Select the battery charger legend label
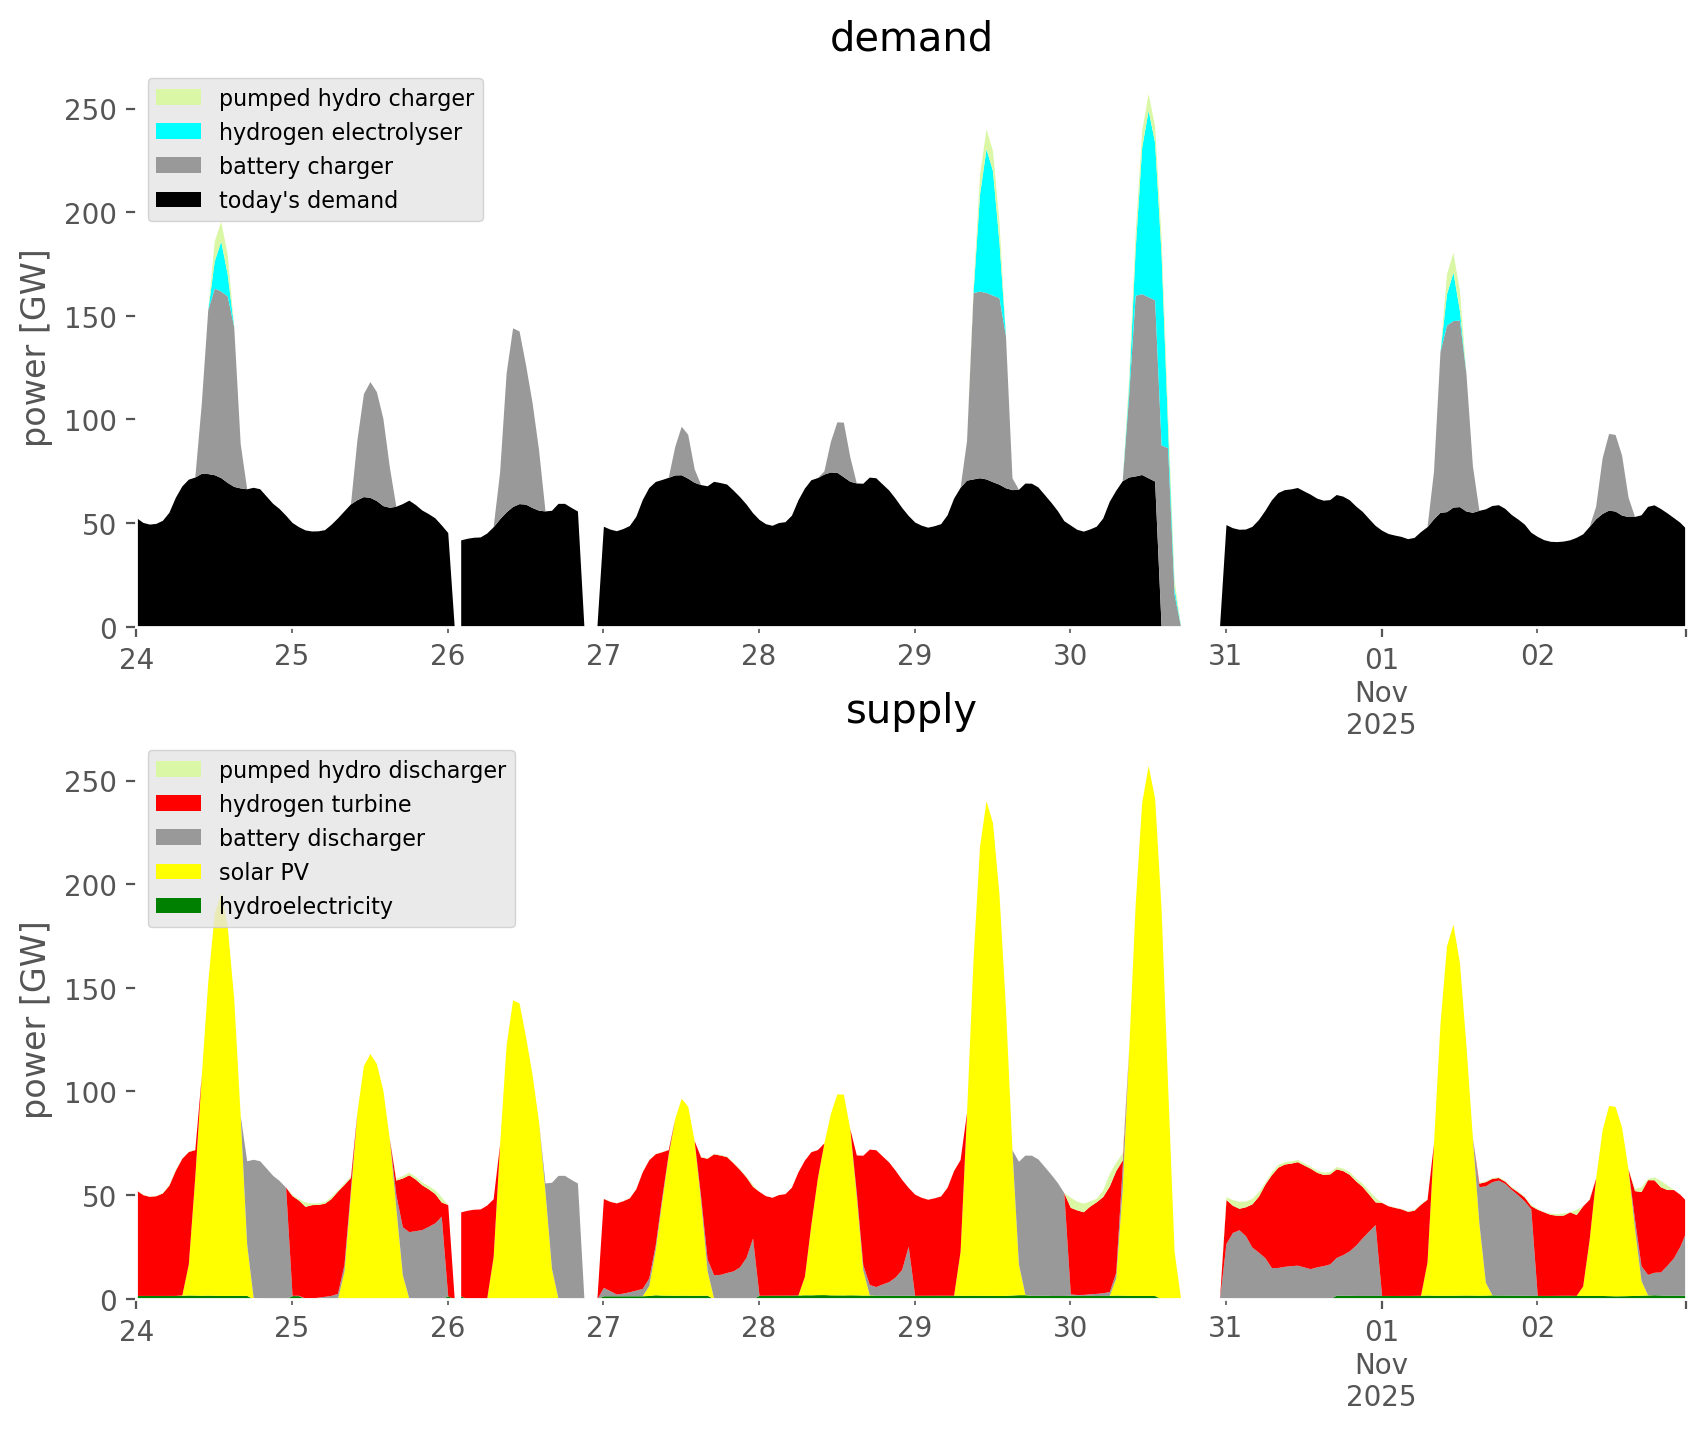The image size is (1706, 1431). click(305, 166)
